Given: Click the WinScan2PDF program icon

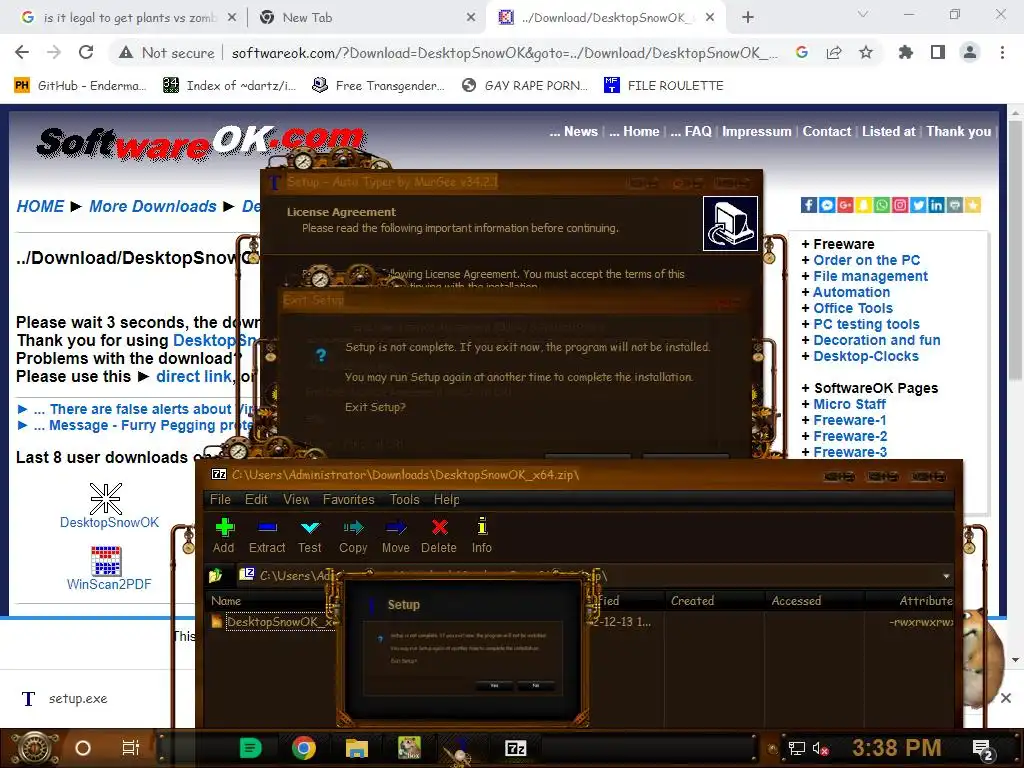Looking at the screenshot, I should tap(106, 560).
